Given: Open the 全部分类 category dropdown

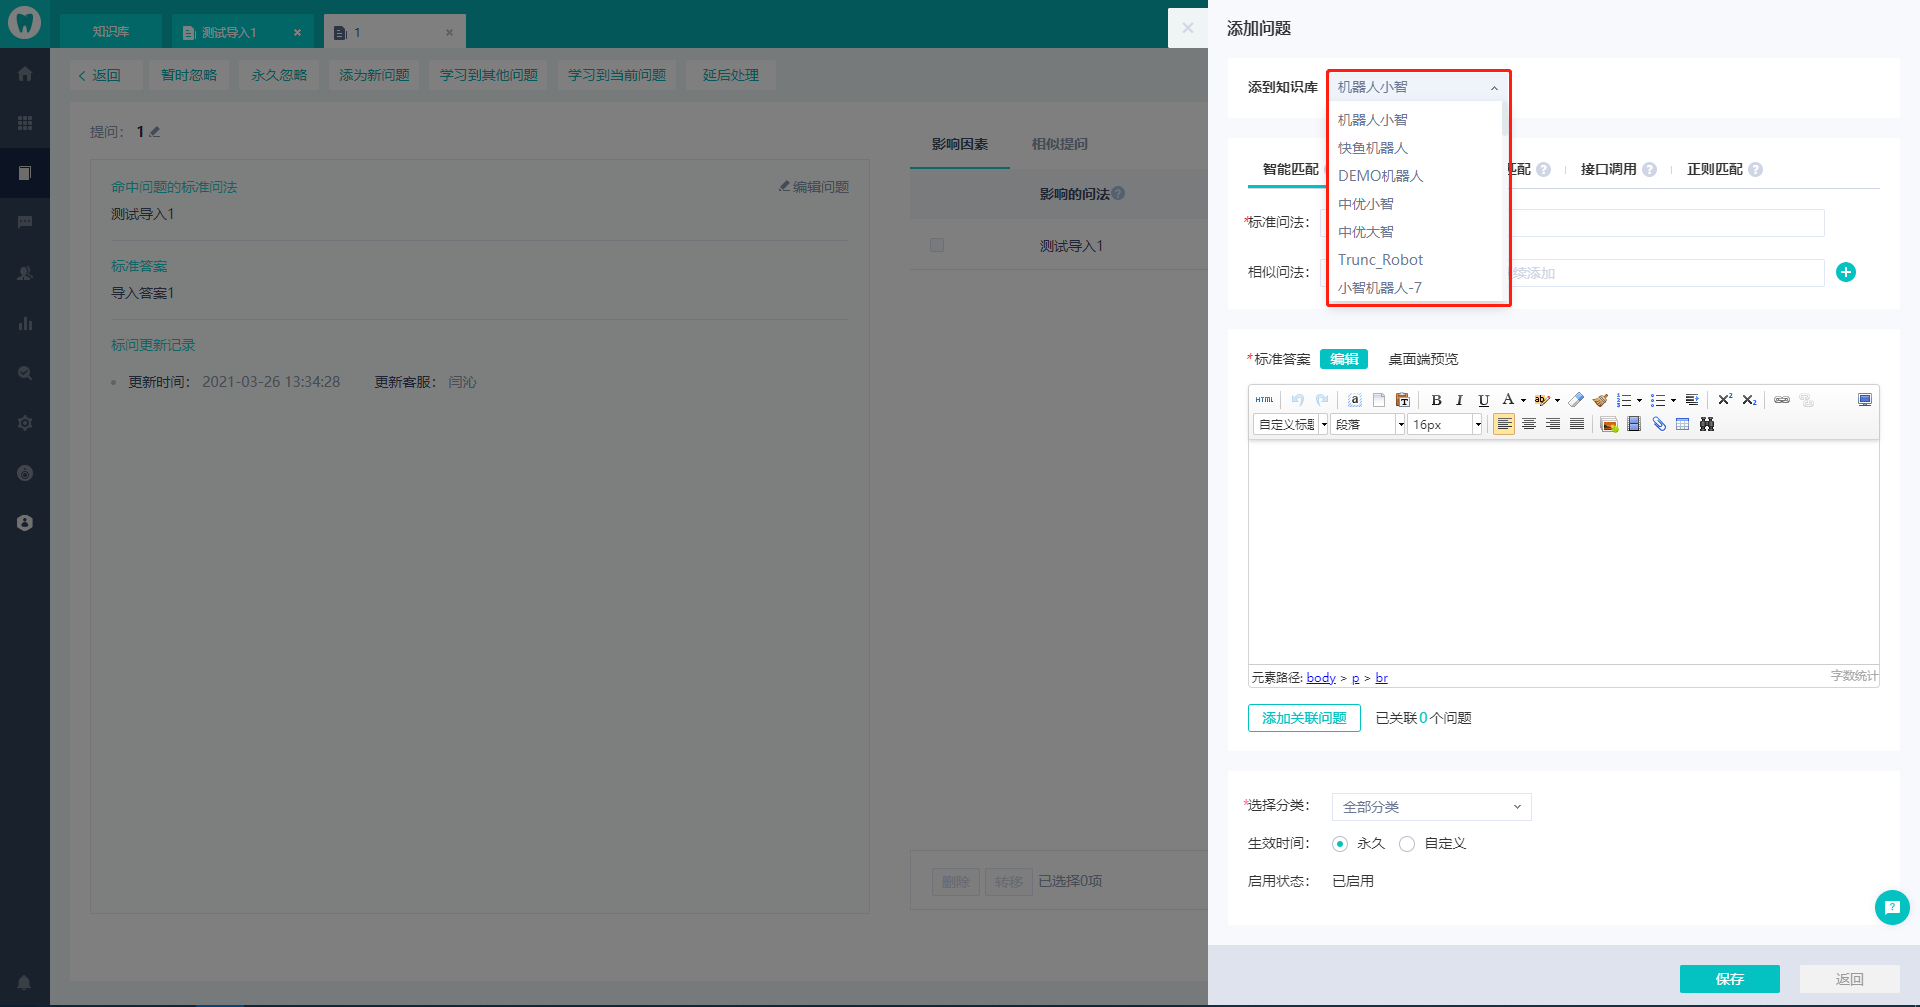Looking at the screenshot, I should click(1431, 807).
